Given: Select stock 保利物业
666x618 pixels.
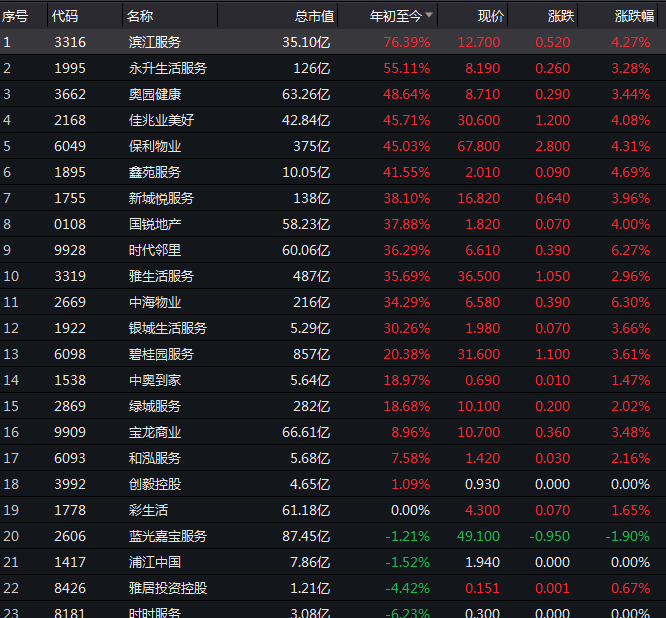Looking at the screenshot, I should (x=155, y=146).
